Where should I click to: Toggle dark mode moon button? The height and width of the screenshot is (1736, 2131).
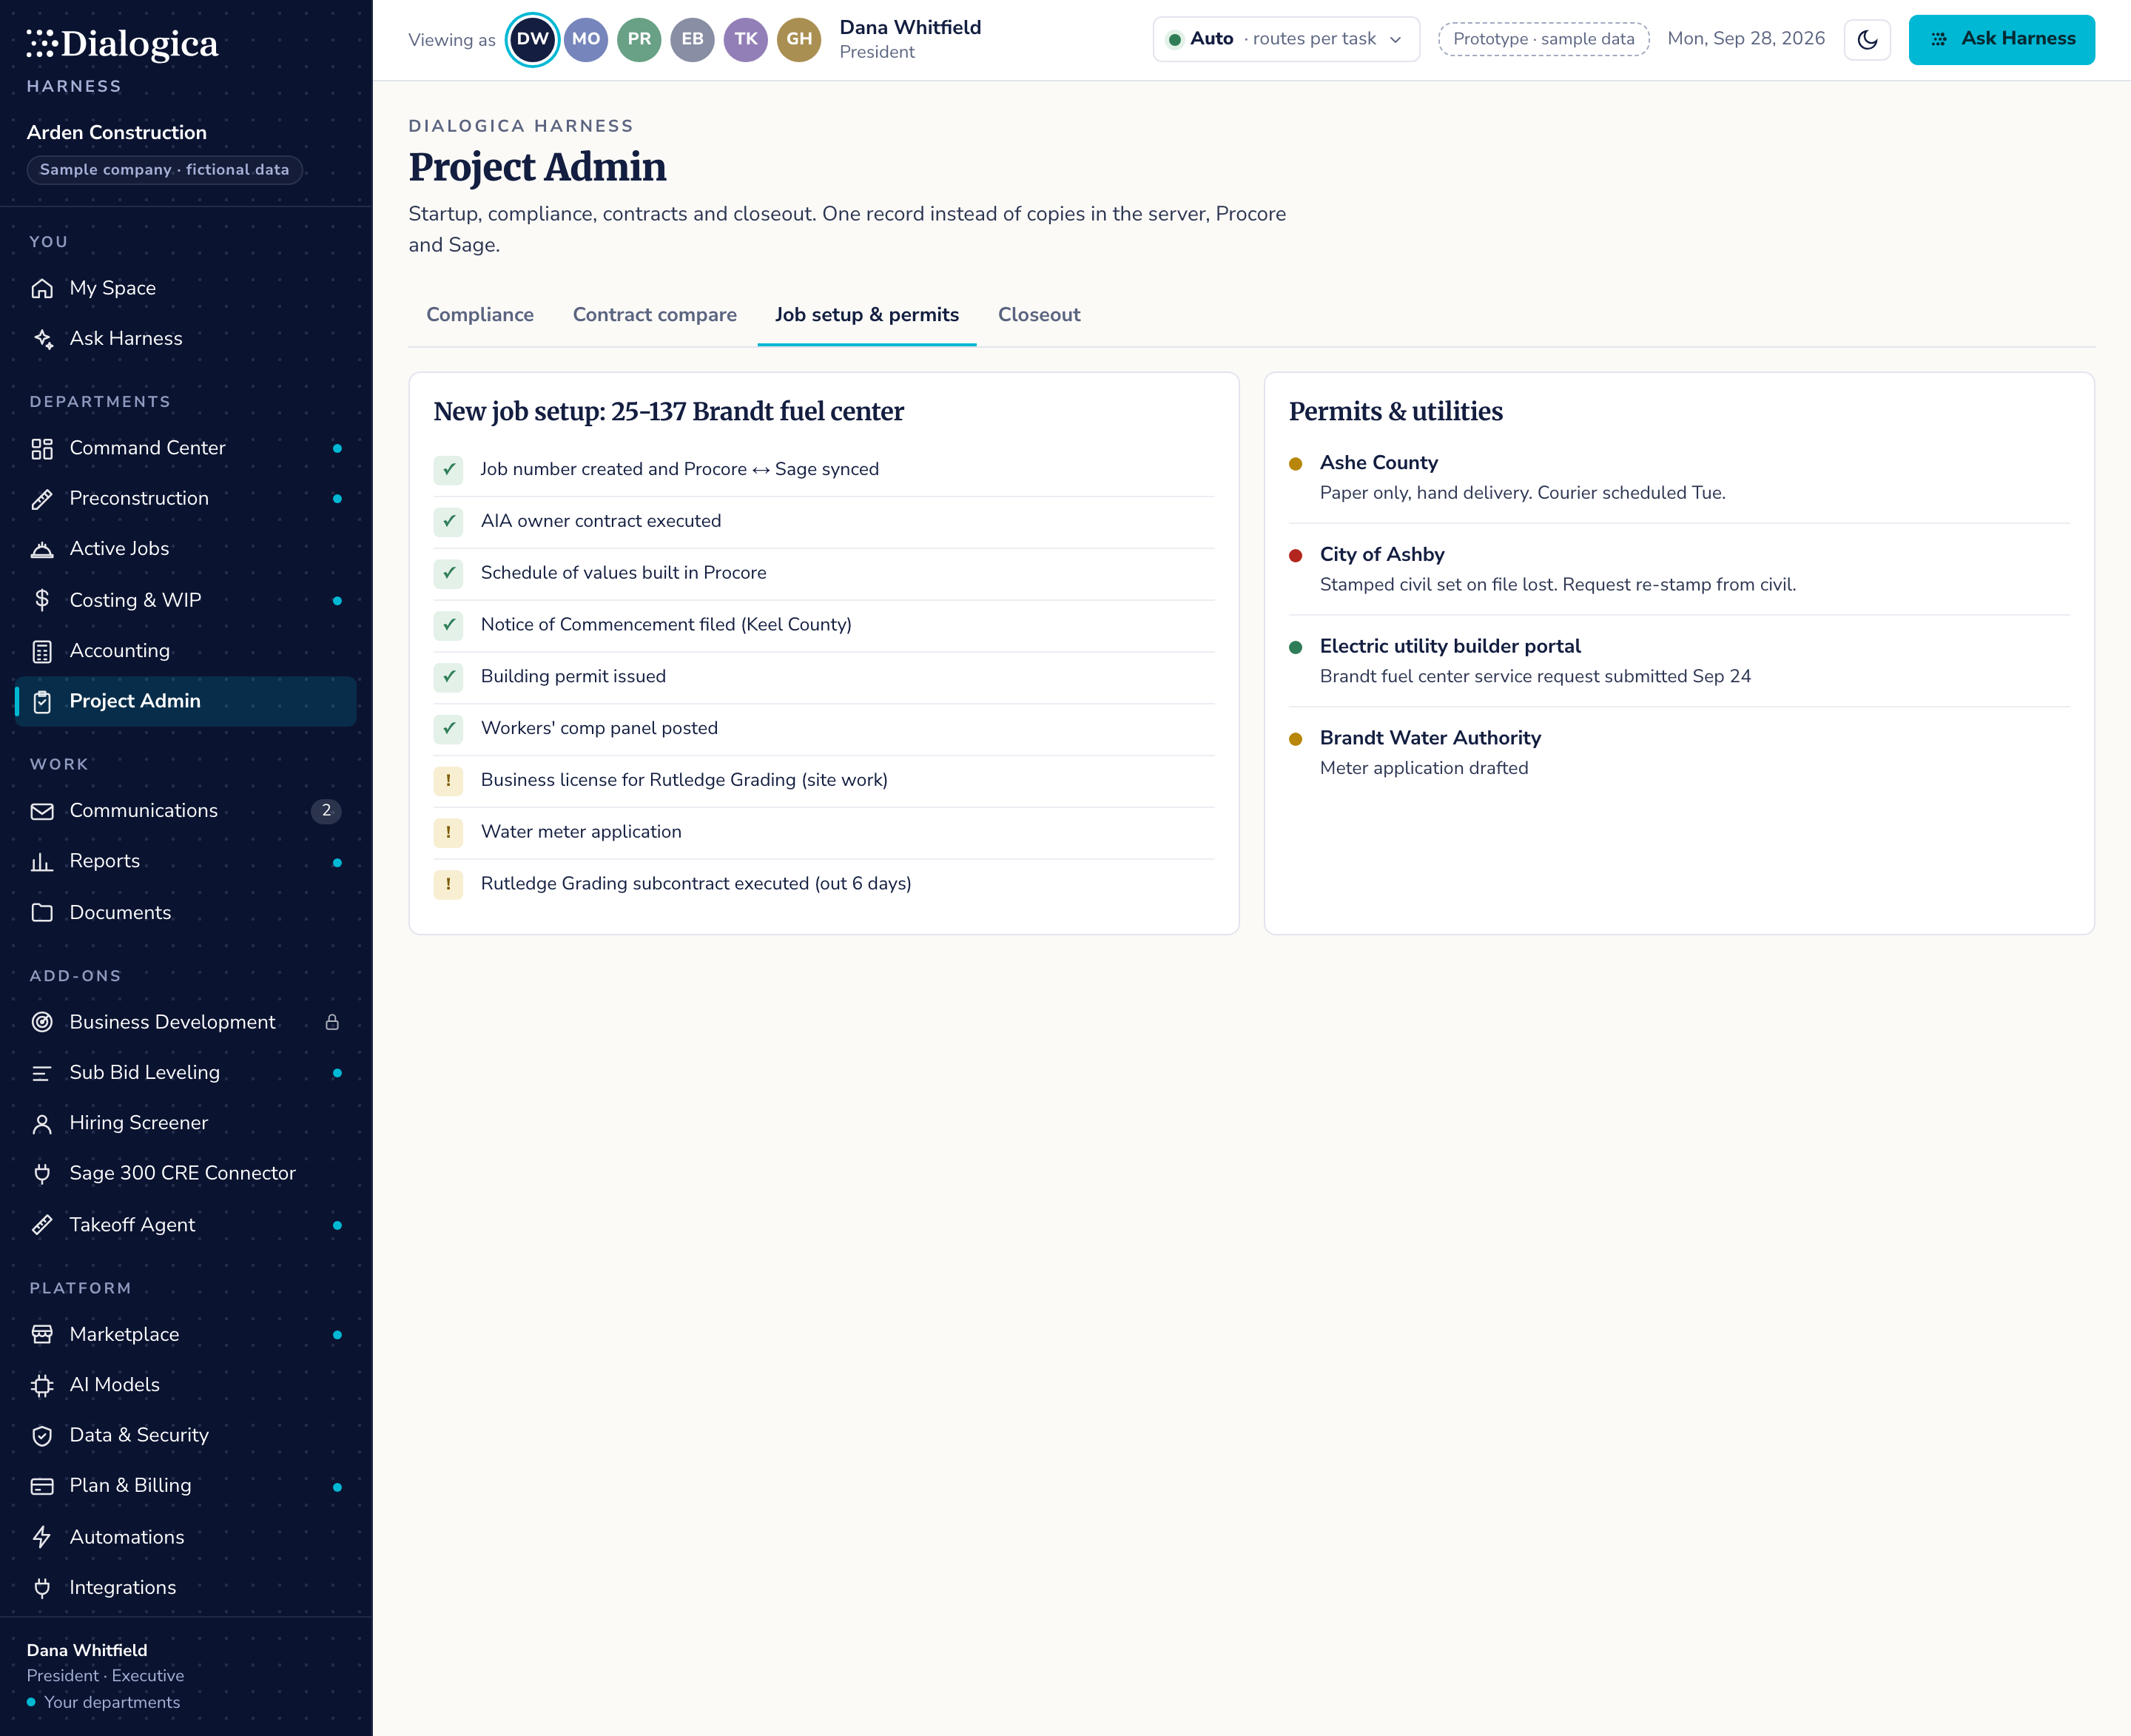[x=1867, y=40]
